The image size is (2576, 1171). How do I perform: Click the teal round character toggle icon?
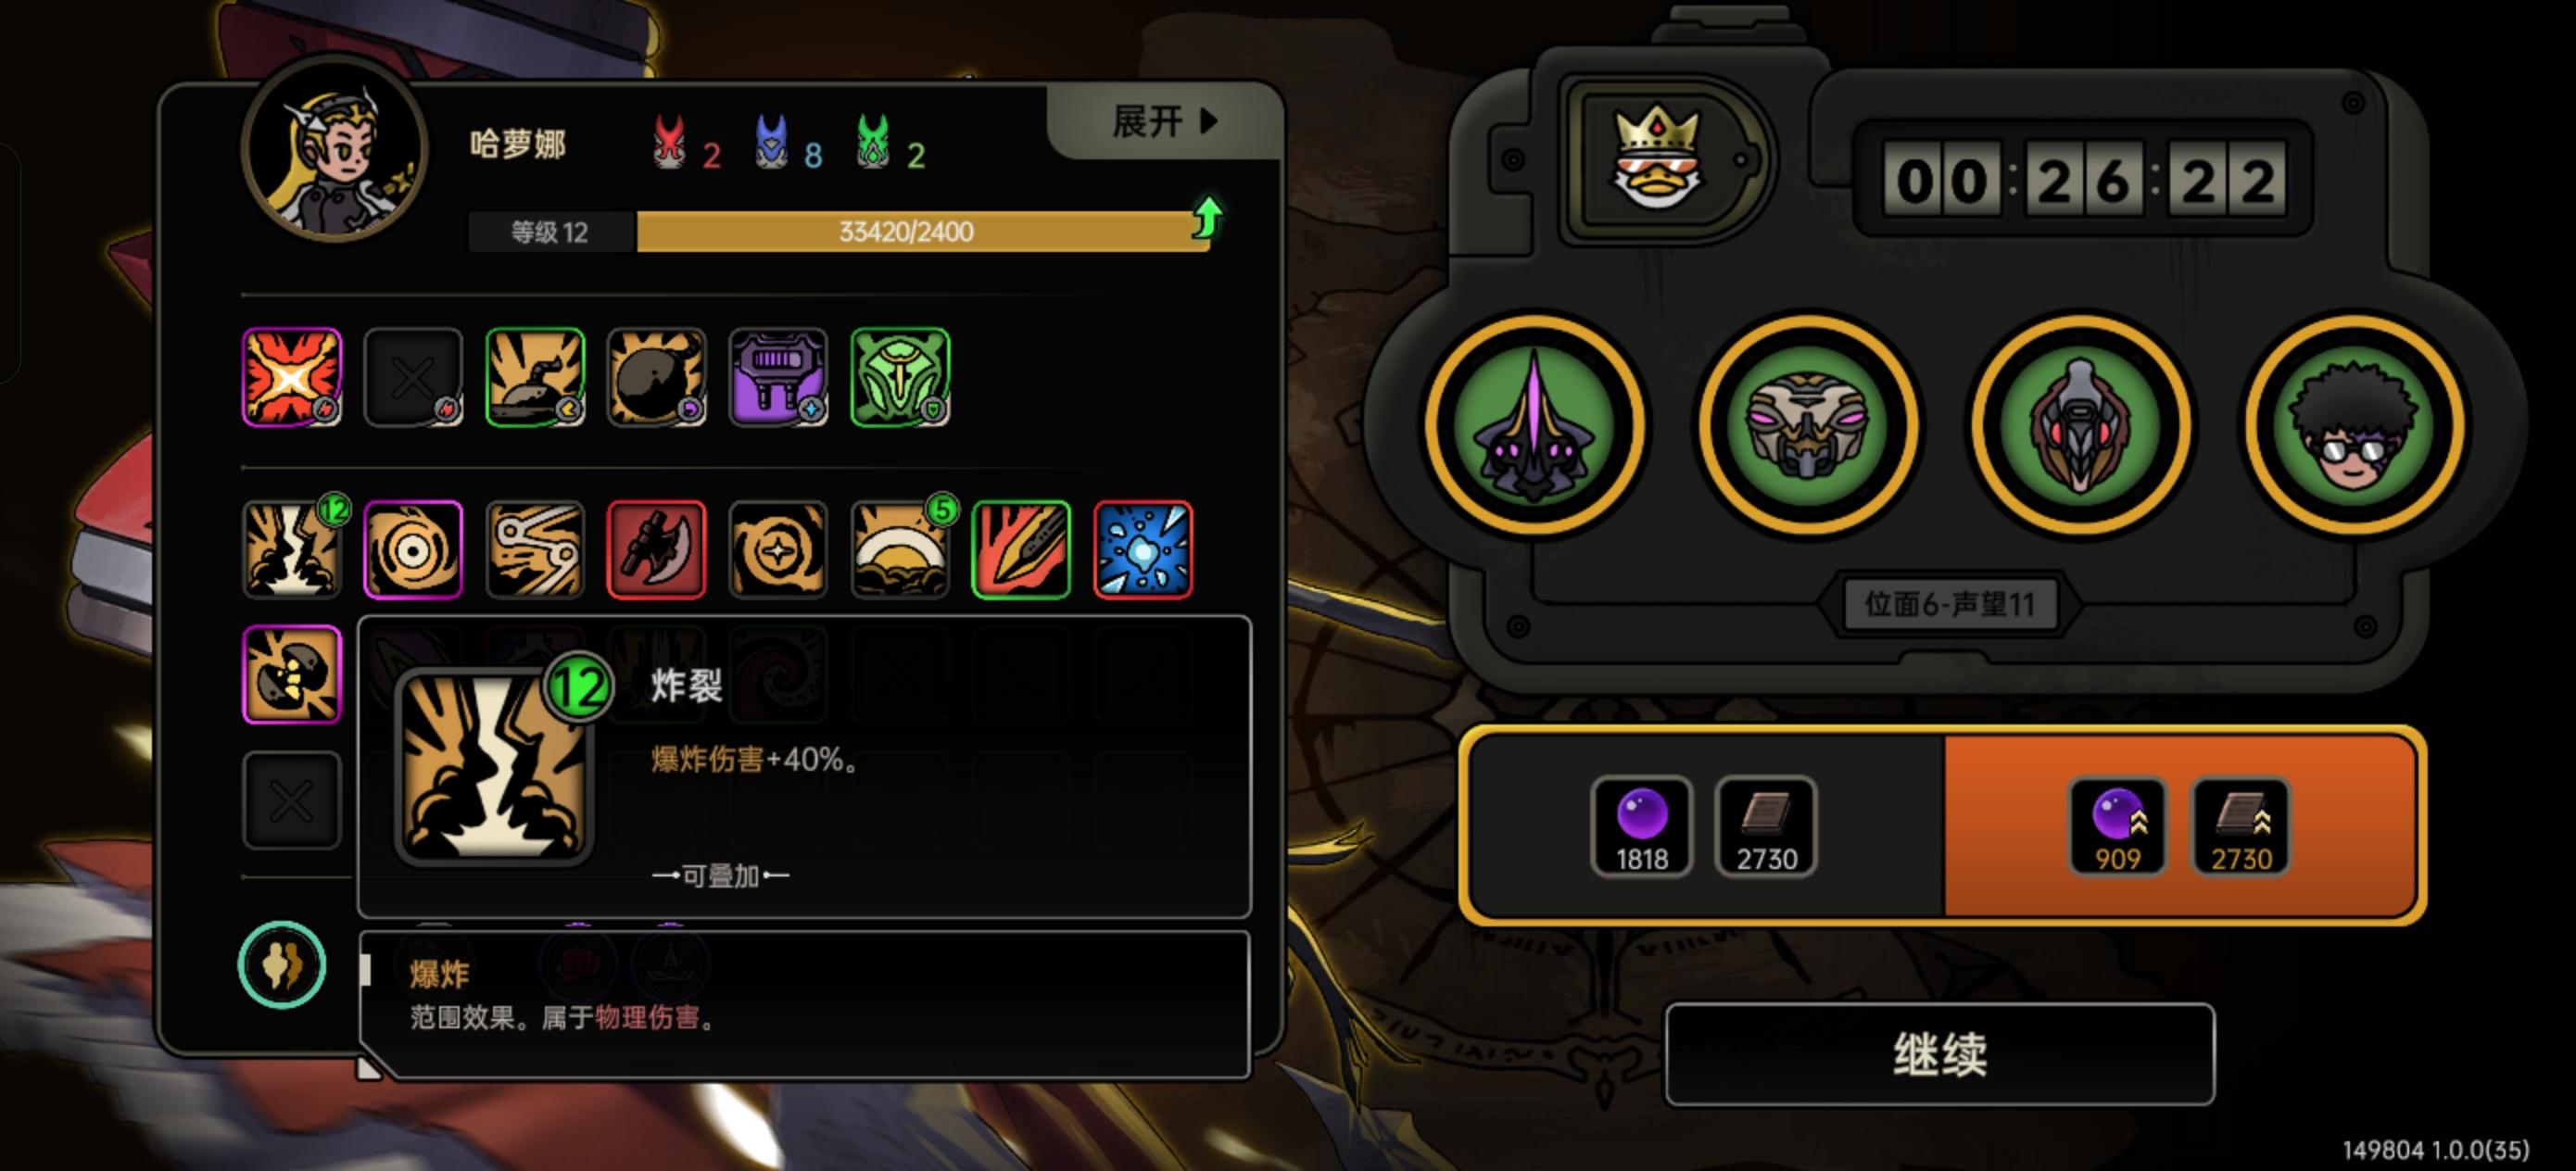point(282,965)
